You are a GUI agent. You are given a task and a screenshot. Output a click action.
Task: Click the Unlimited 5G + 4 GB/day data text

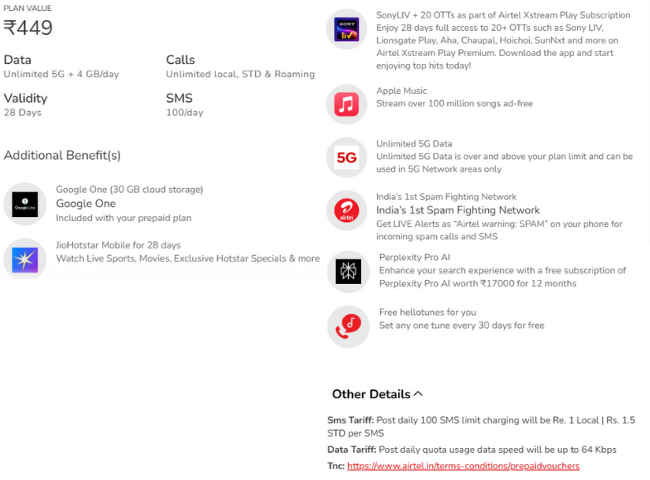[x=61, y=74]
